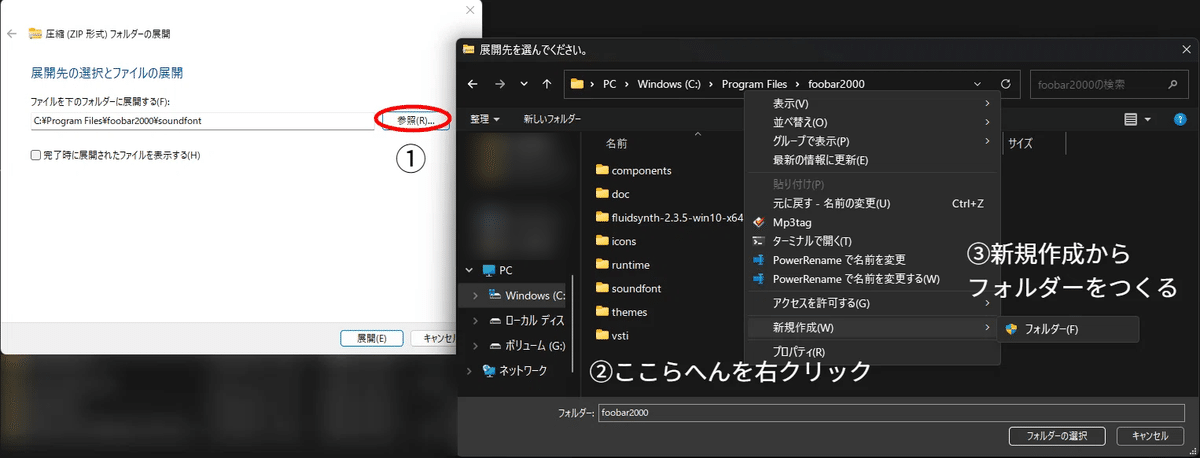
Task: Open グループで表示(P) context submenu
Action: (x=873, y=141)
